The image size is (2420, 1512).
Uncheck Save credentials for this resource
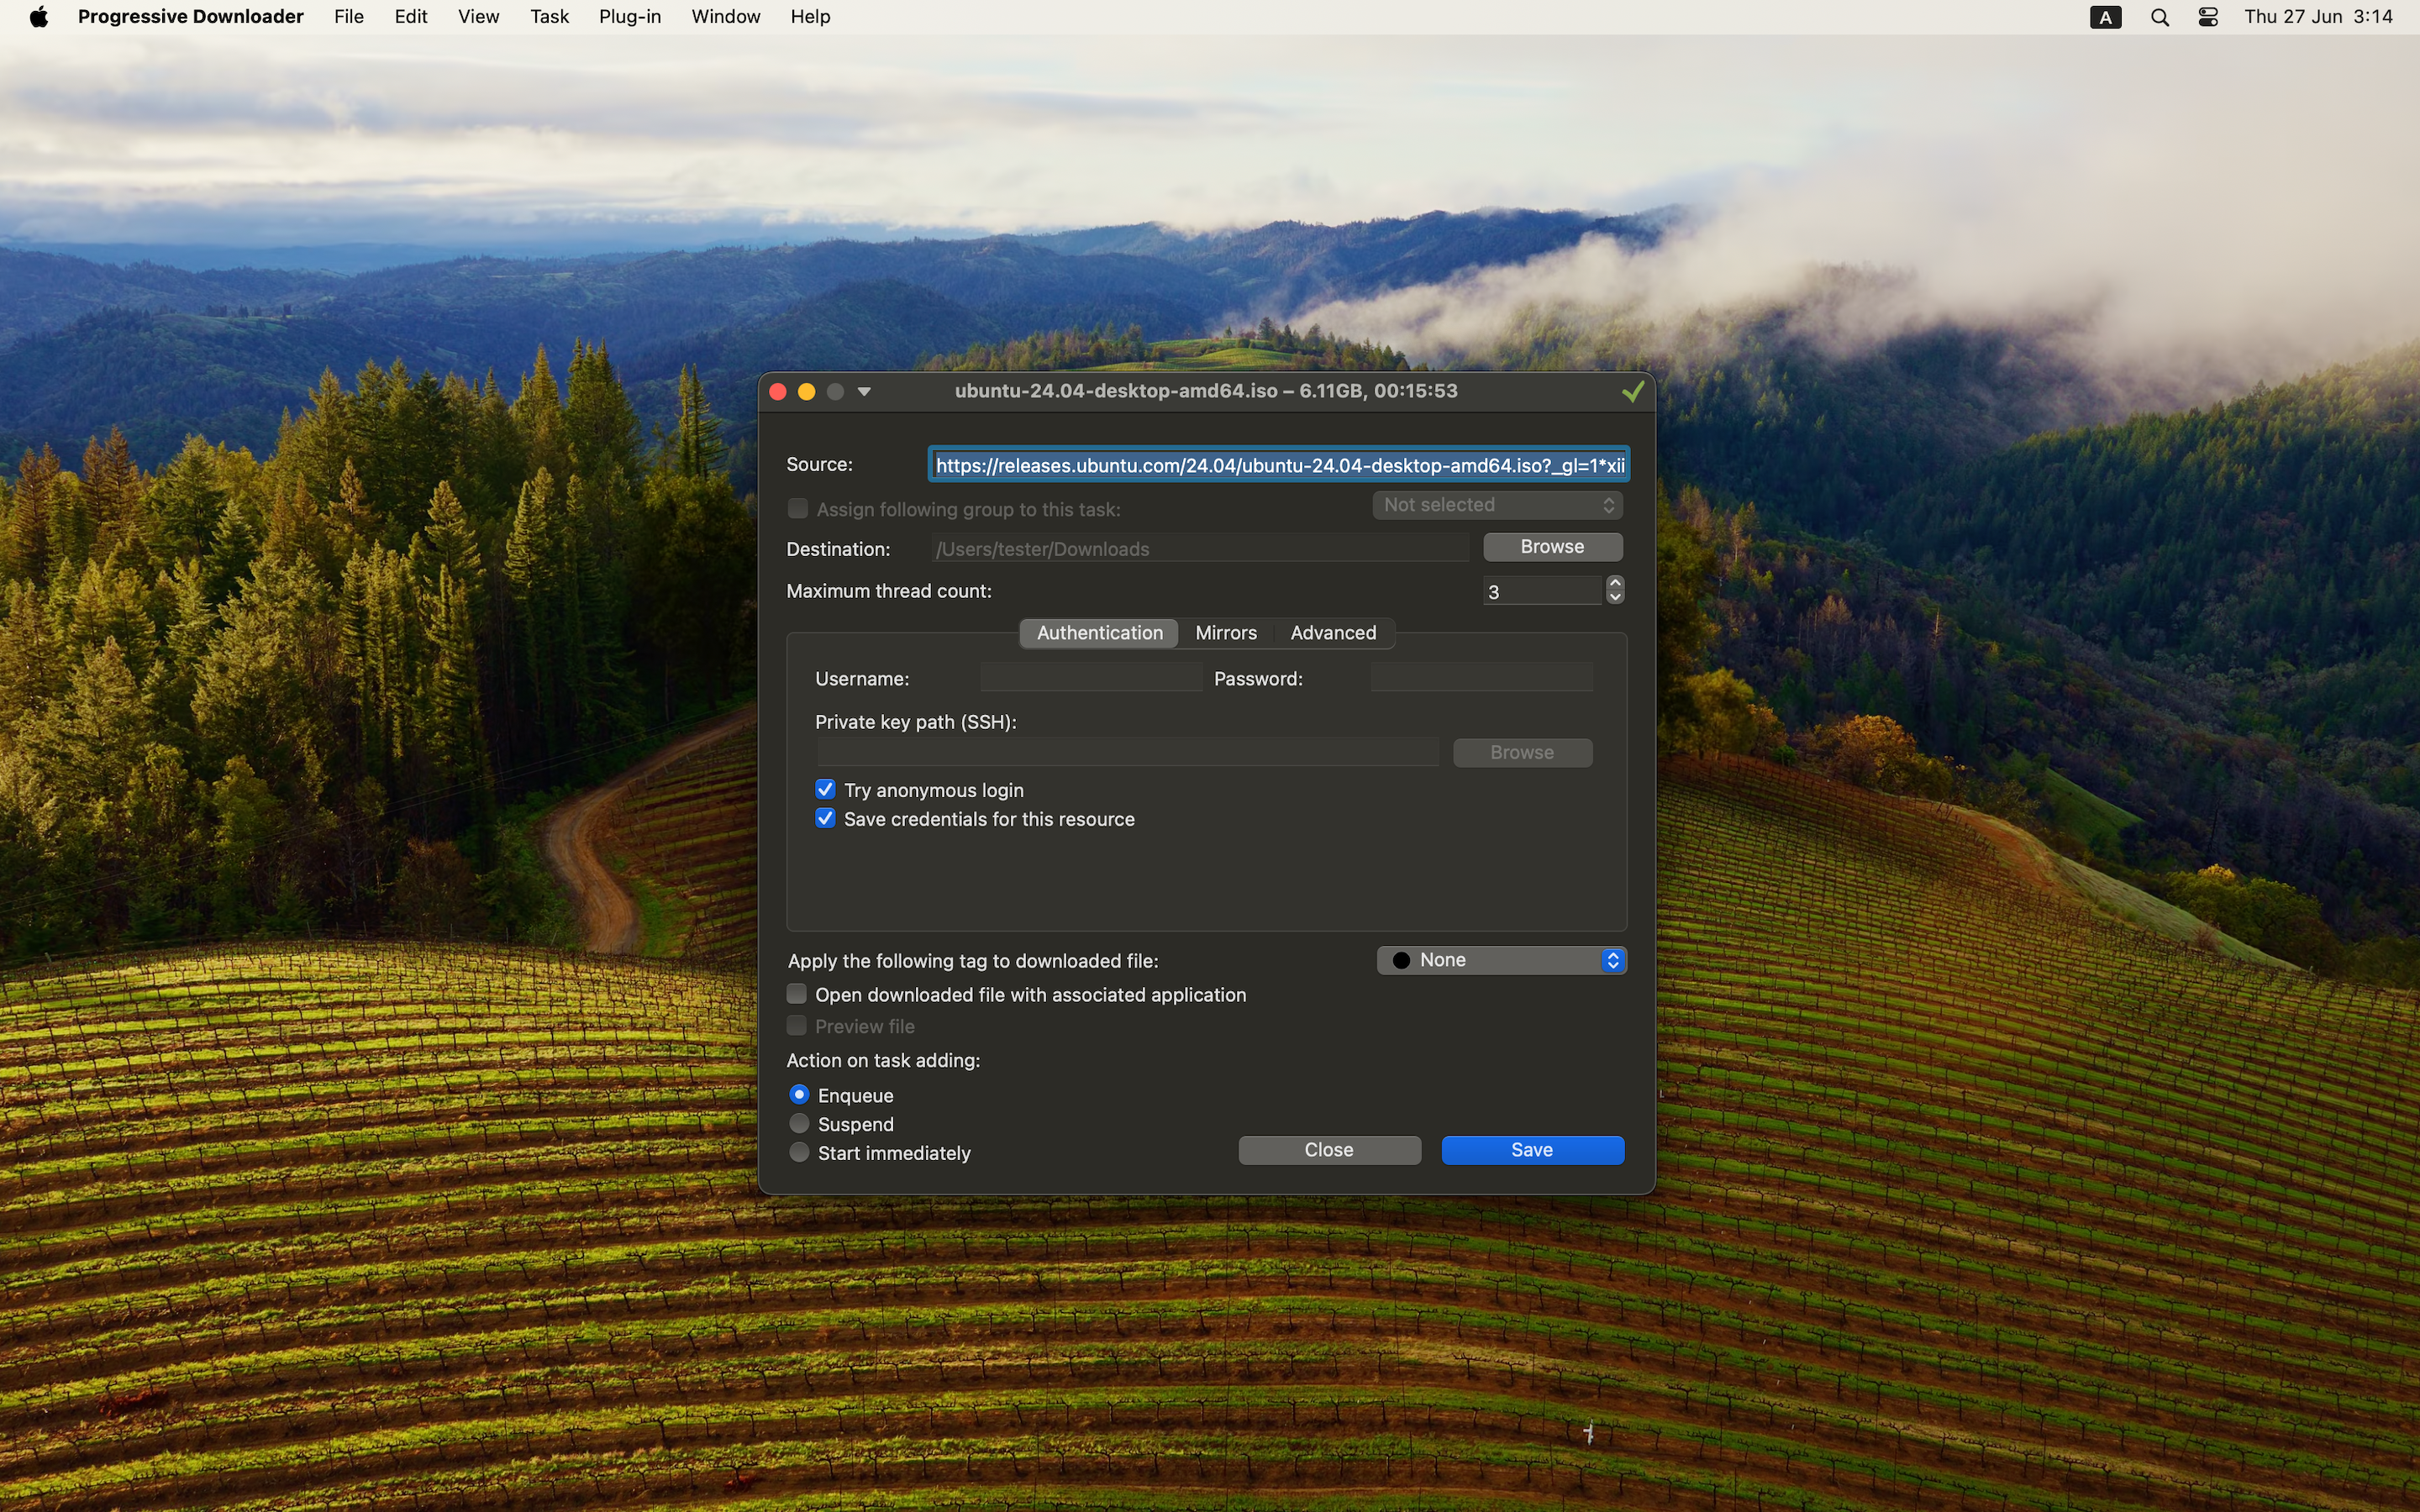click(825, 819)
